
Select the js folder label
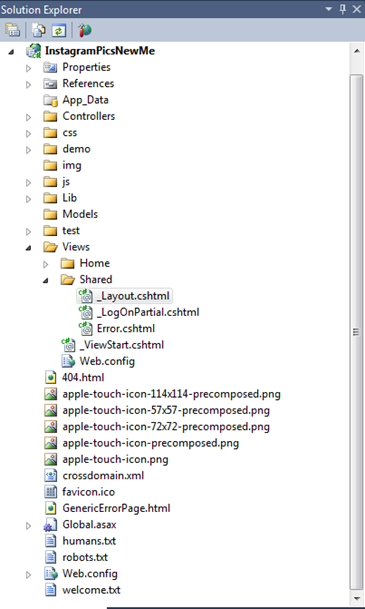66,182
